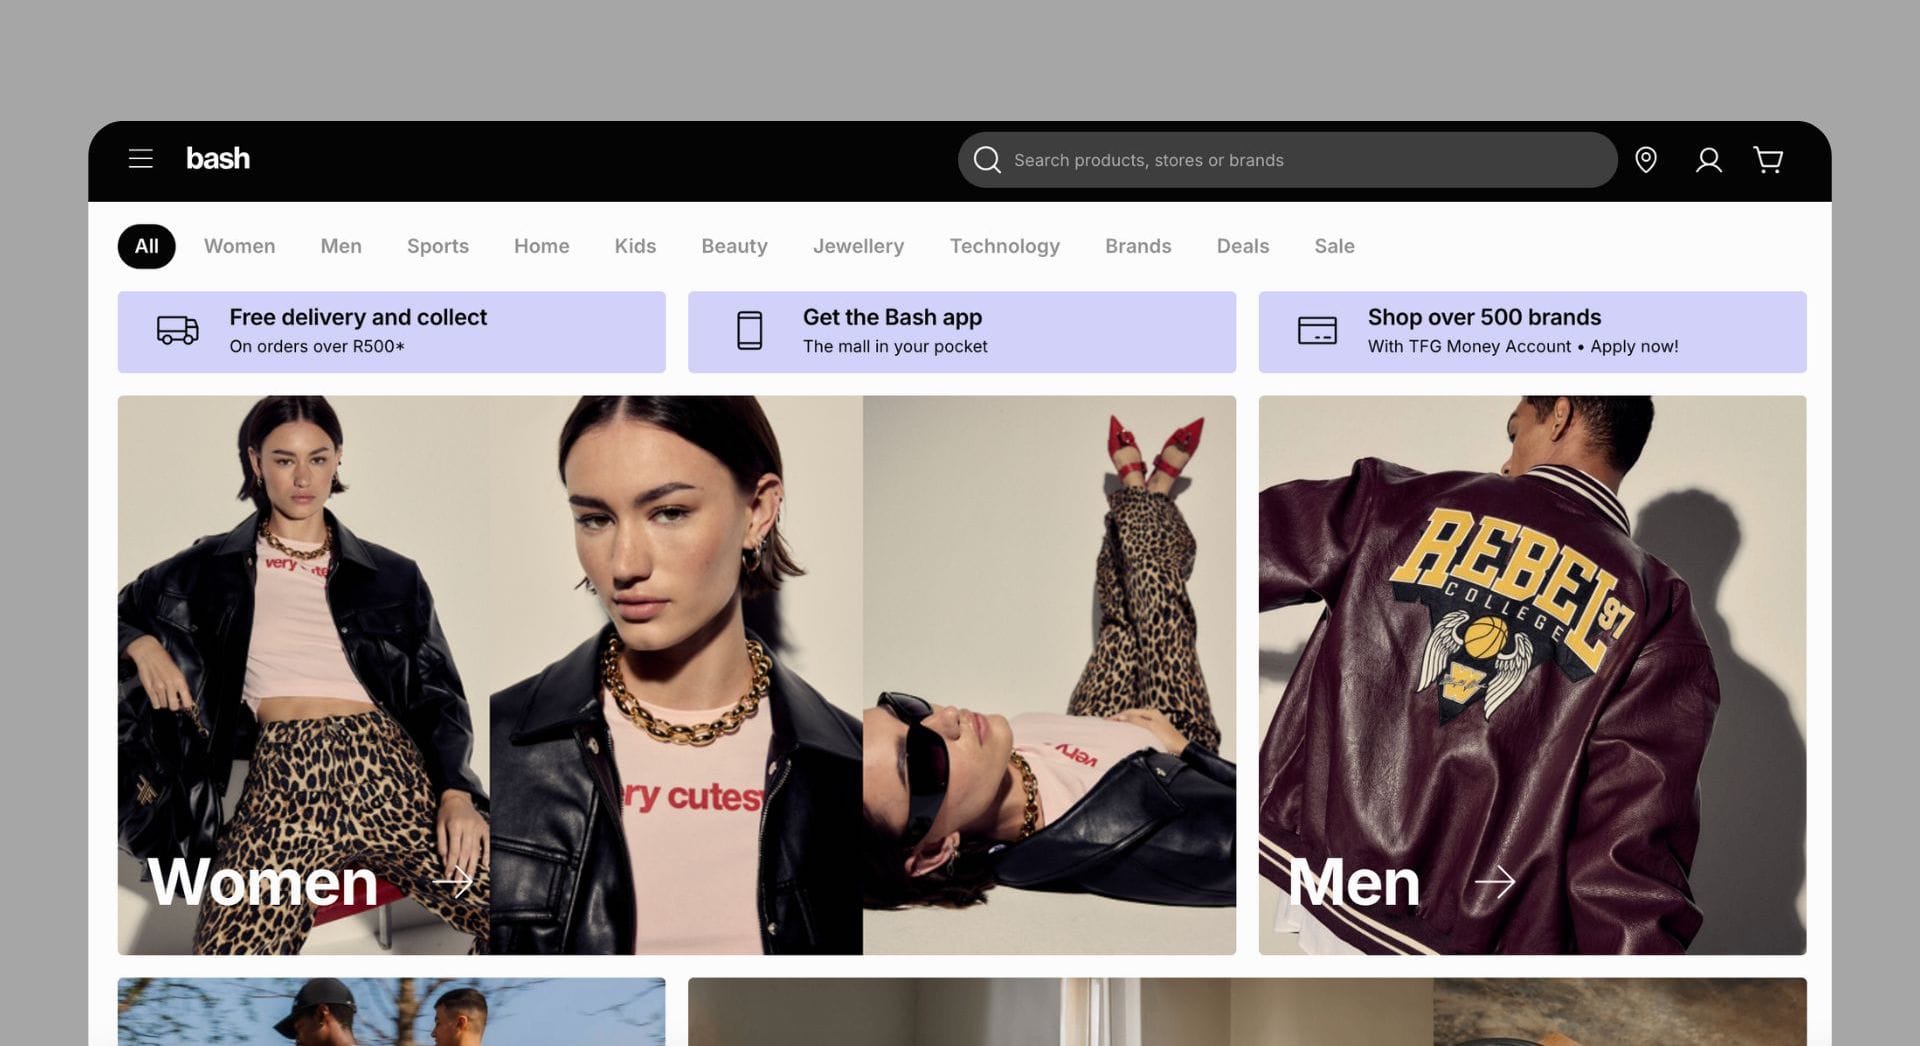Click the account profile icon
The width and height of the screenshot is (1920, 1046).
pos(1708,160)
